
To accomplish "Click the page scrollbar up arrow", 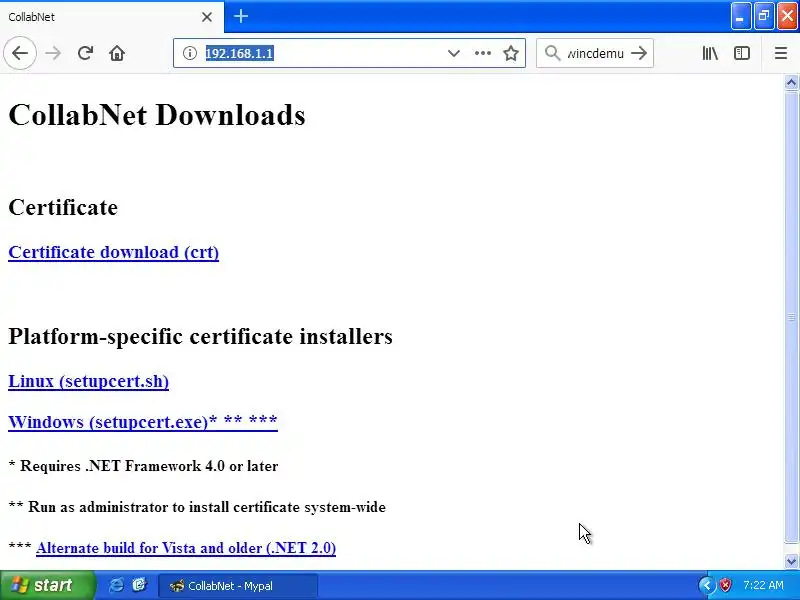I will coord(791,82).
